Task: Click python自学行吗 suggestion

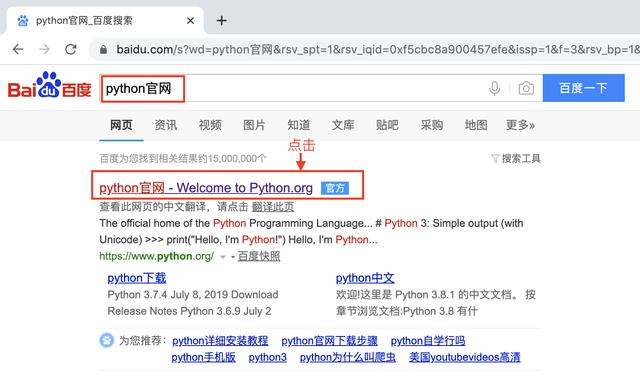Action: (428, 340)
